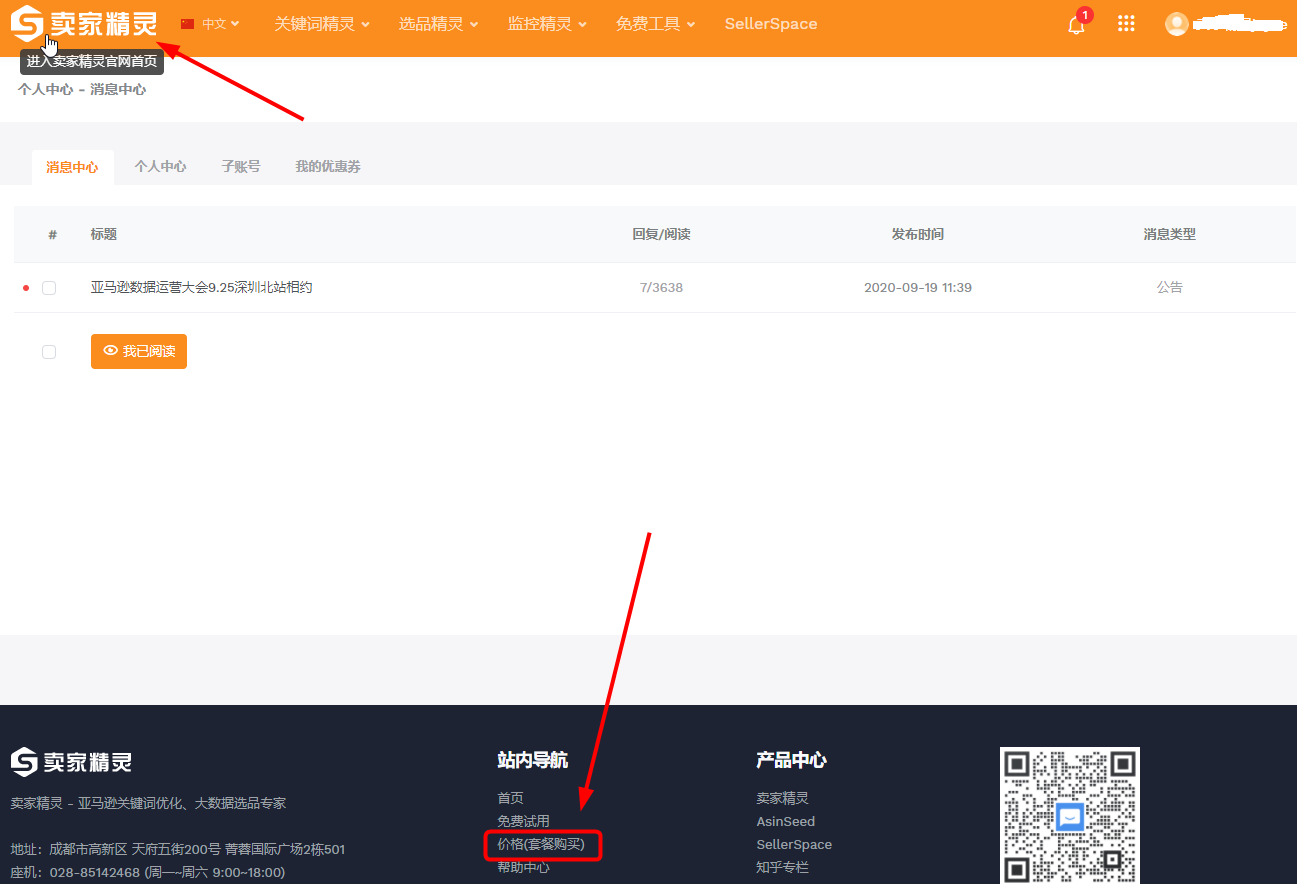1297x884 pixels.
Task: Click the China flag language icon
Action: click(x=185, y=22)
